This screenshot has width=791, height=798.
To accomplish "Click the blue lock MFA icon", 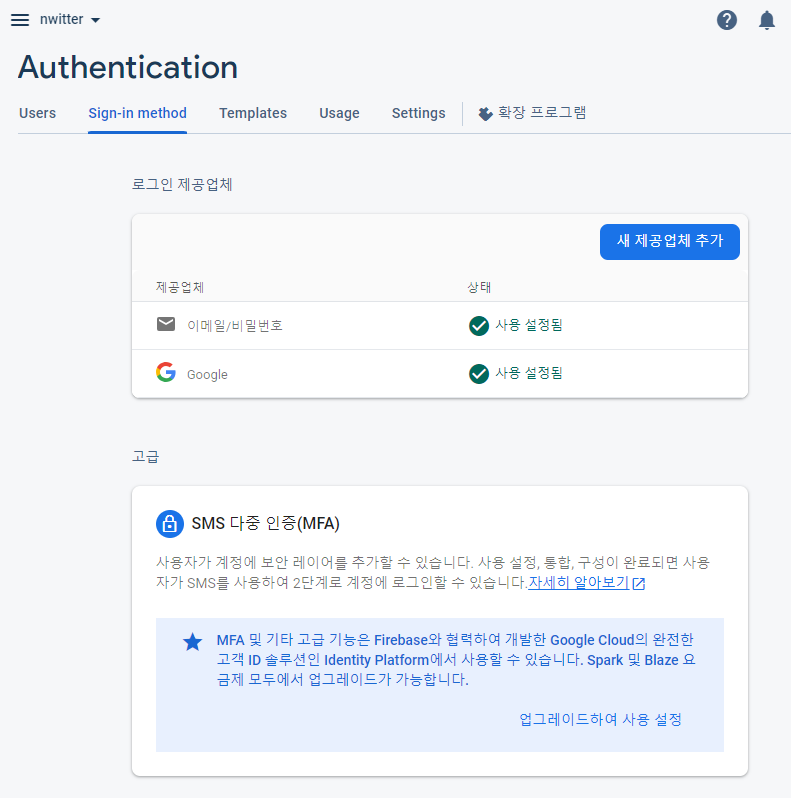I will click(170, 524).
